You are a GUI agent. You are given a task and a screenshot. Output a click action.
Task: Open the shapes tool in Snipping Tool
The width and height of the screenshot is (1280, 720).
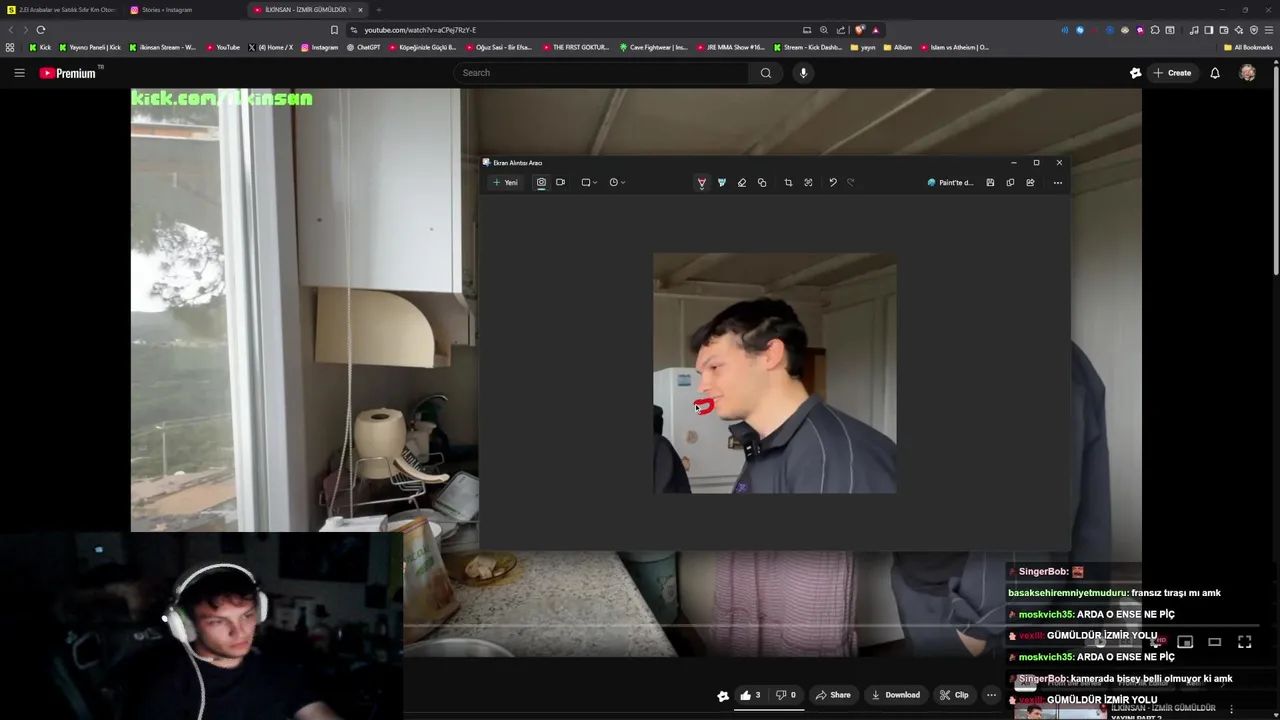pos(762,183)
